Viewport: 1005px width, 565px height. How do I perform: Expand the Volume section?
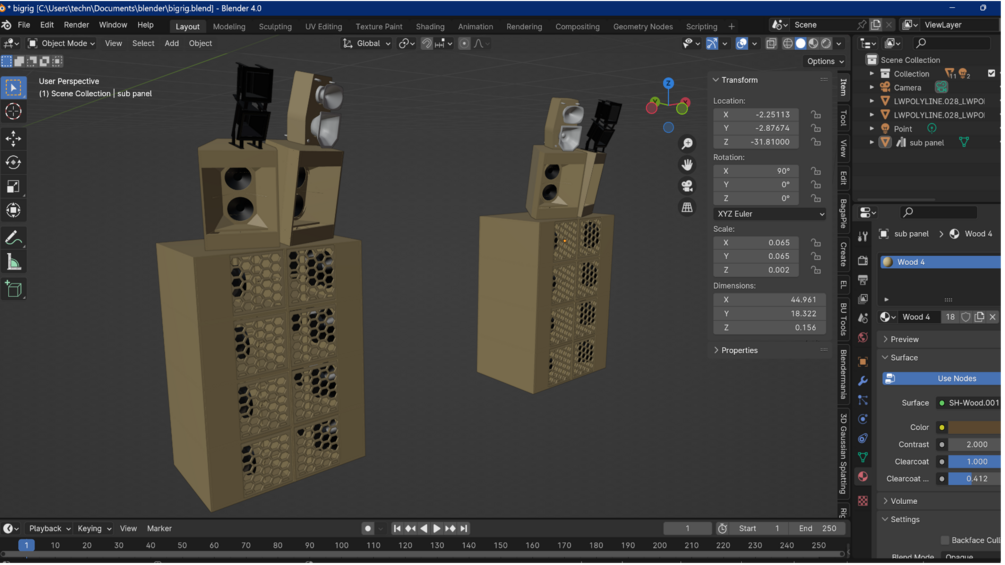903,503
